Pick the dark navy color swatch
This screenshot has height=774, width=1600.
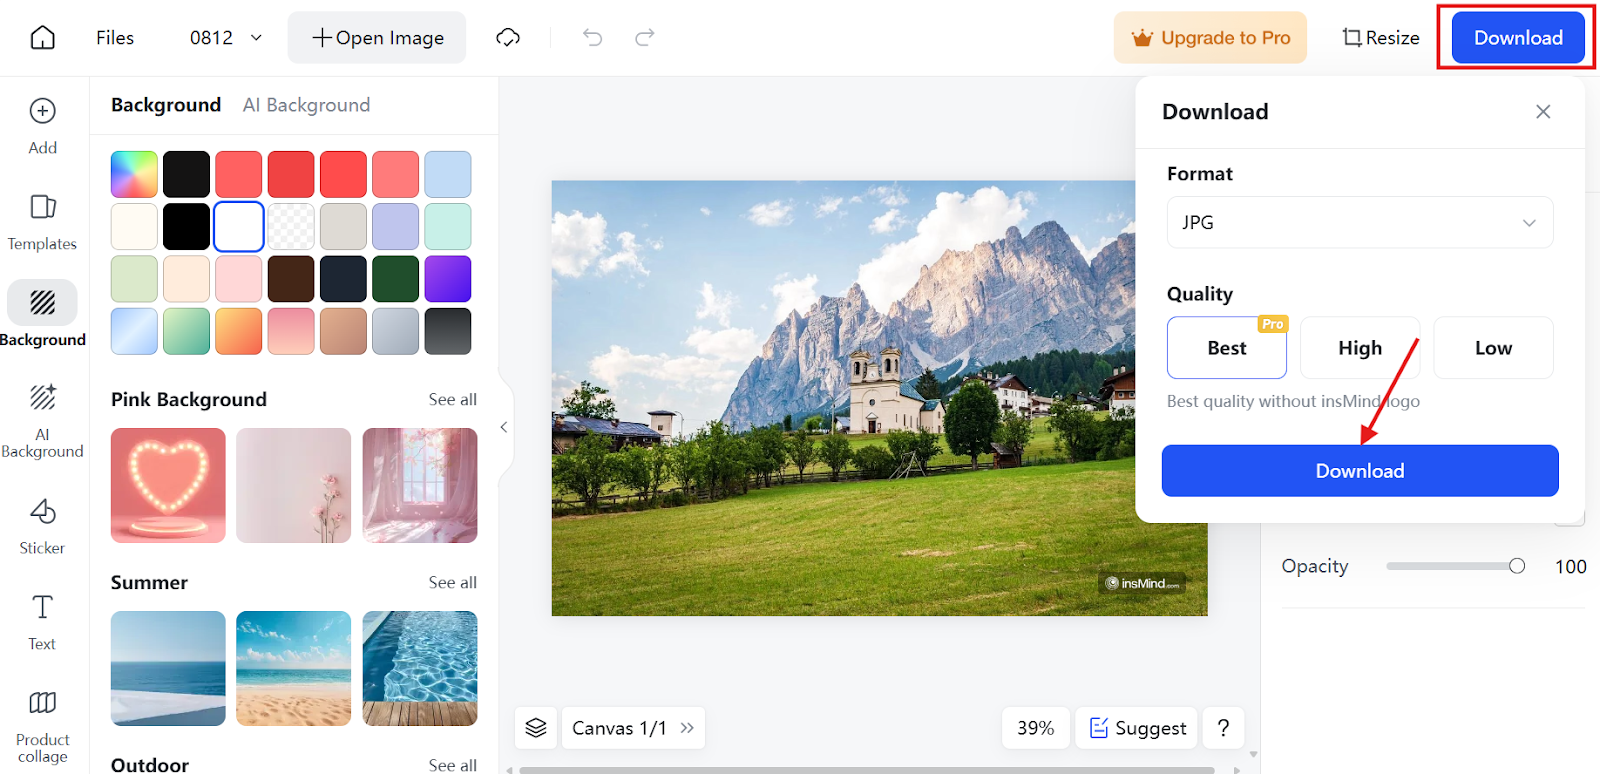[x=343, y=279]
